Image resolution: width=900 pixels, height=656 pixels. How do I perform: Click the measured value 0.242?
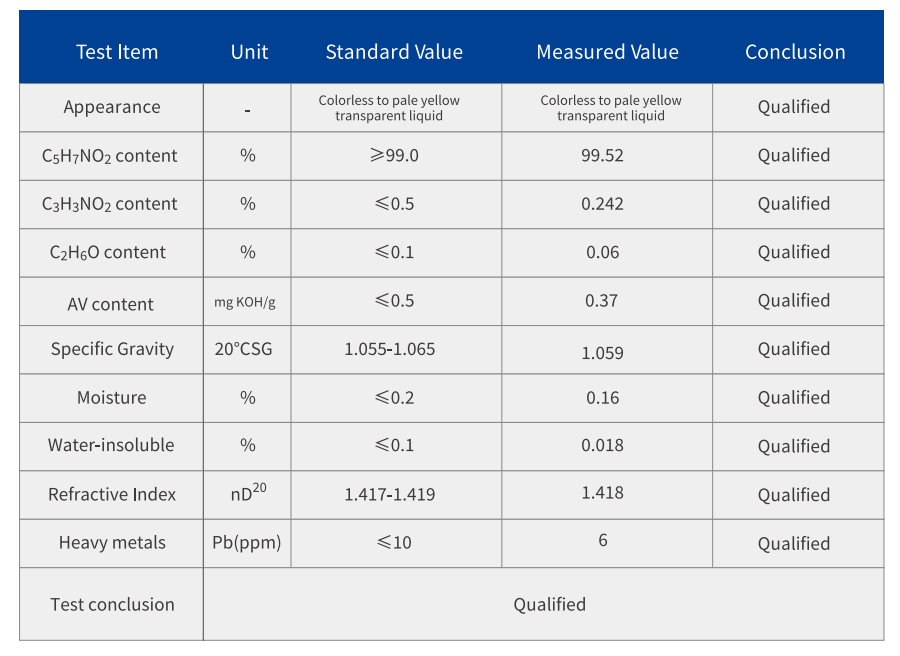tap(602, 204)
